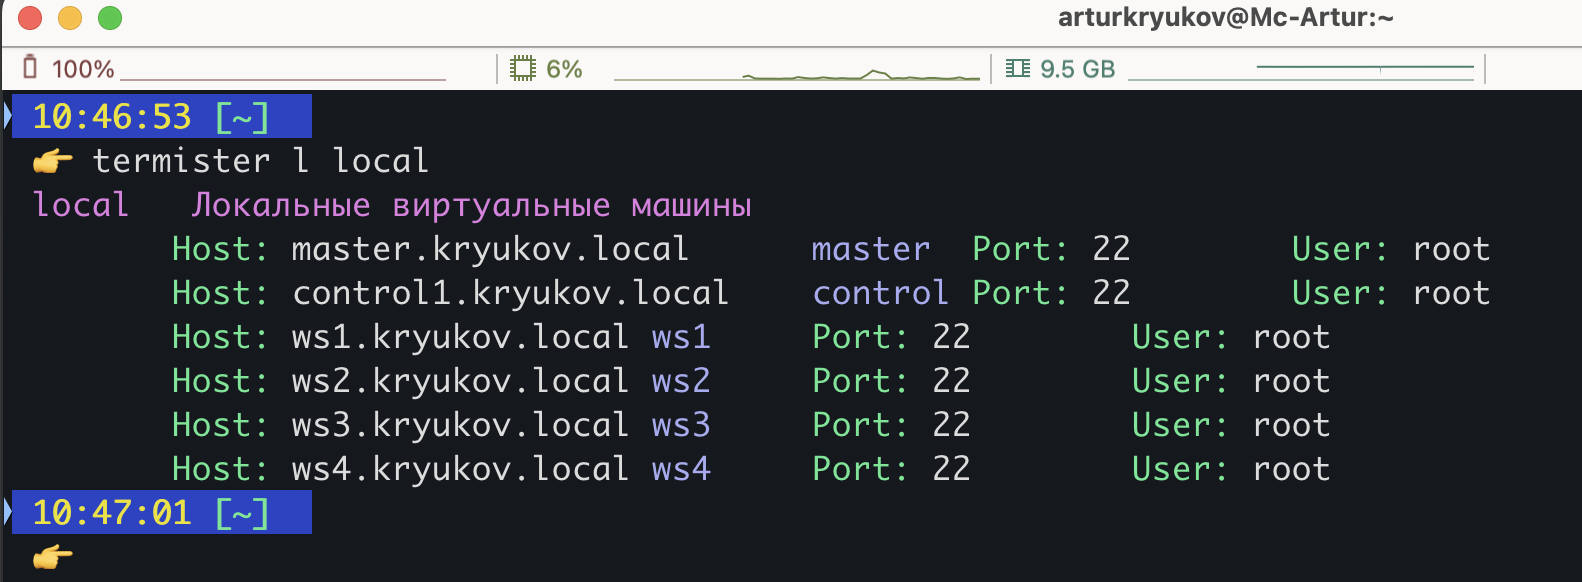Click host ws4.kryukov.local
This screenshot has height=582, width=1582.
point(460,469)
